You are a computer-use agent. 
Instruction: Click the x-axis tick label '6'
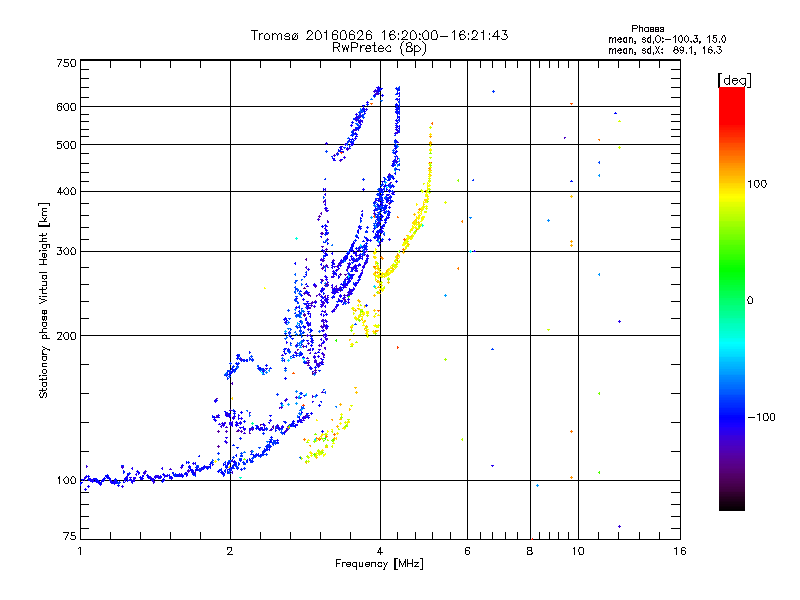(x=467, y=551)
